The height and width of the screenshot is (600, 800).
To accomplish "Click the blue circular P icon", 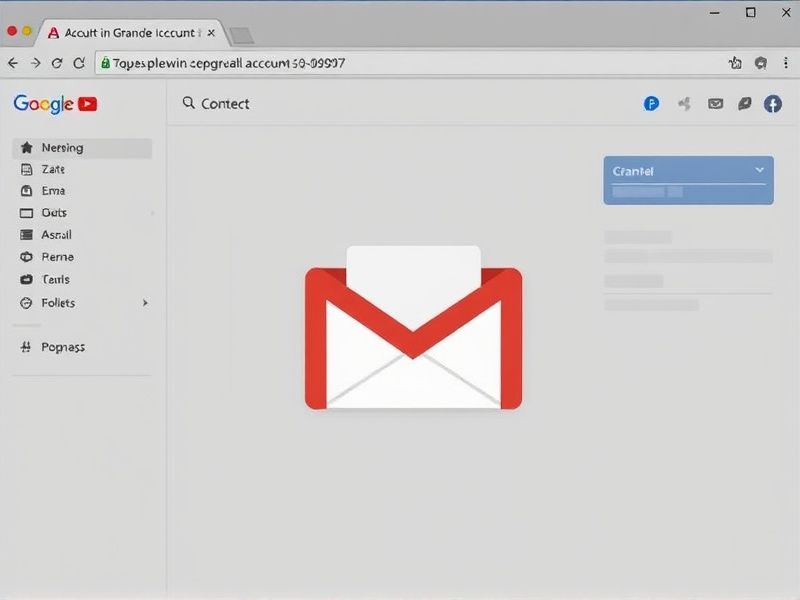I will pyautogui.click(x=651, y=104).
